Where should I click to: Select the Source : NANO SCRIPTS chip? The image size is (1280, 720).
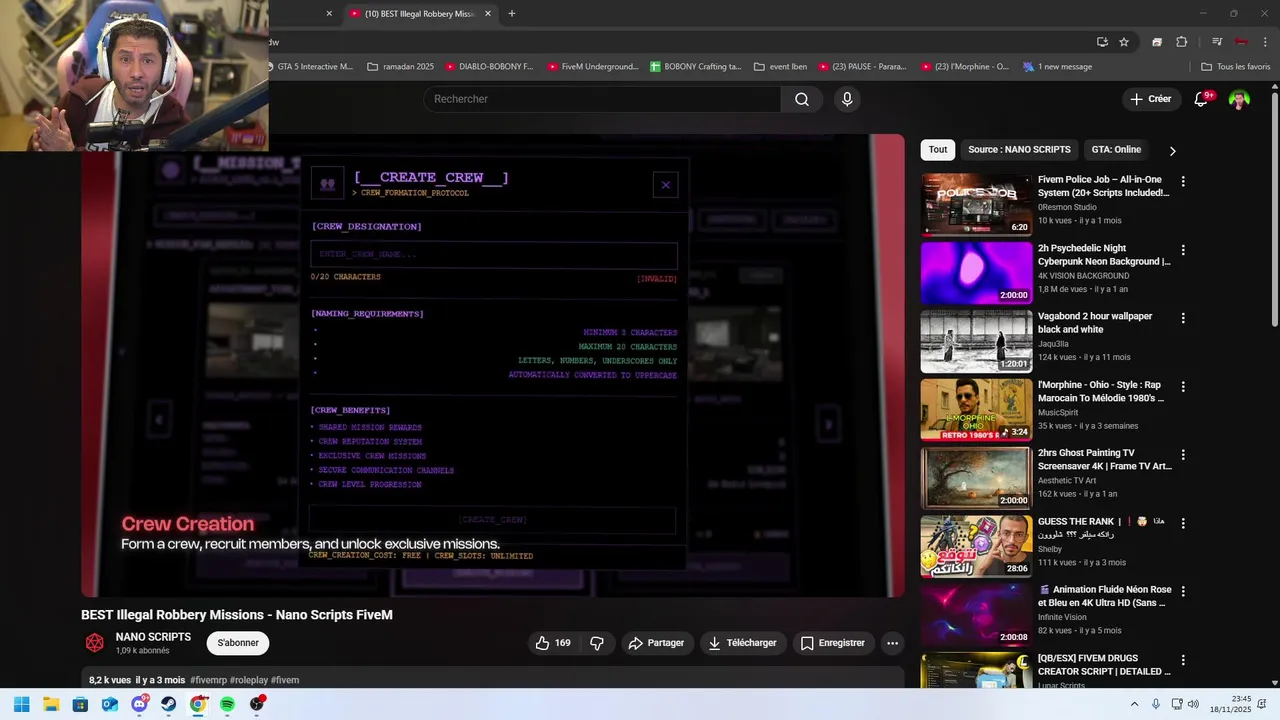click(1019, 150)
